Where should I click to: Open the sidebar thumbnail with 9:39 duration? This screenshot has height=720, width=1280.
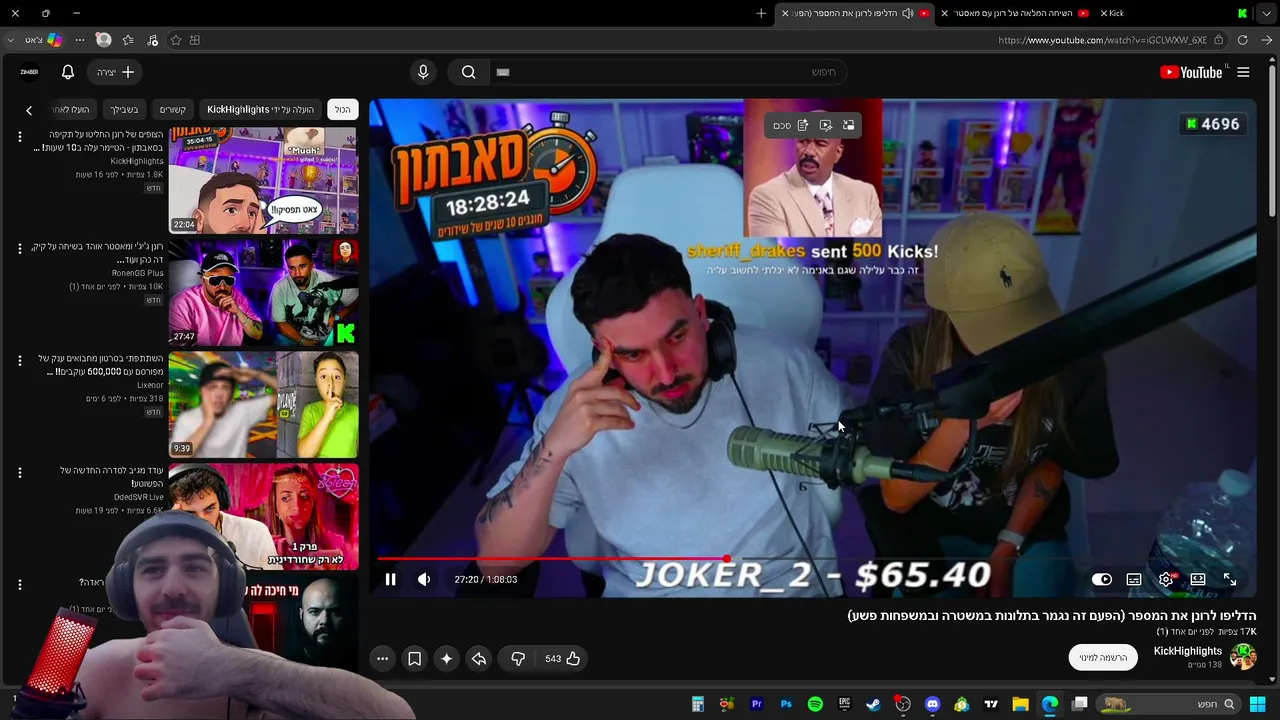263,404
